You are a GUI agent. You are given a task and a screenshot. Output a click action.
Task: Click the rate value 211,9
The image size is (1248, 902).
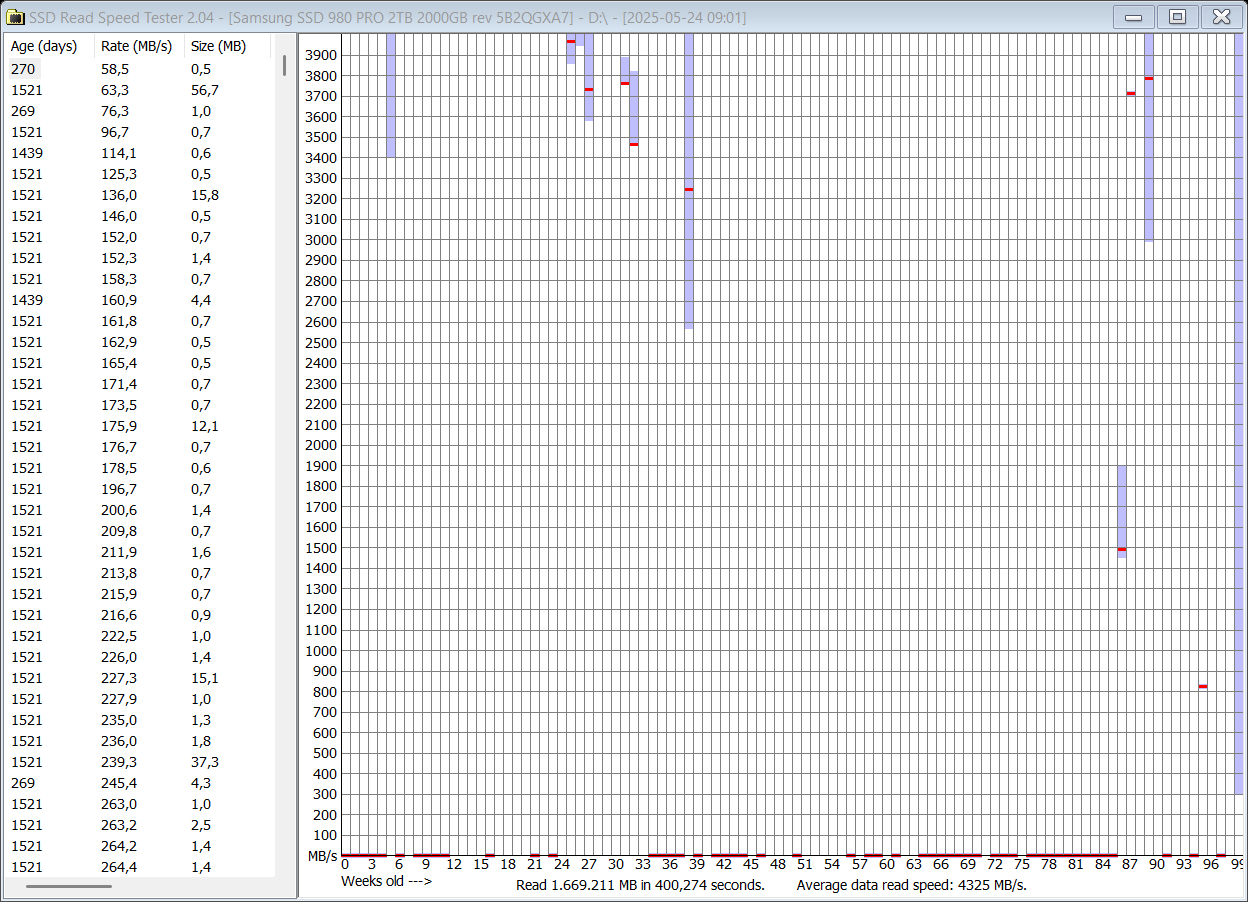(119, 552)
